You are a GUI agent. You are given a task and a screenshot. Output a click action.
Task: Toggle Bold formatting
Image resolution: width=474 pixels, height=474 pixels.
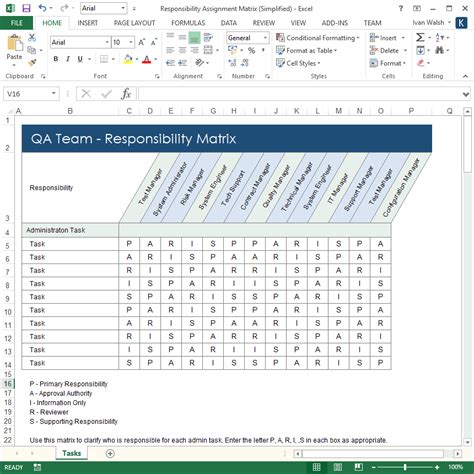click(56, 59)
